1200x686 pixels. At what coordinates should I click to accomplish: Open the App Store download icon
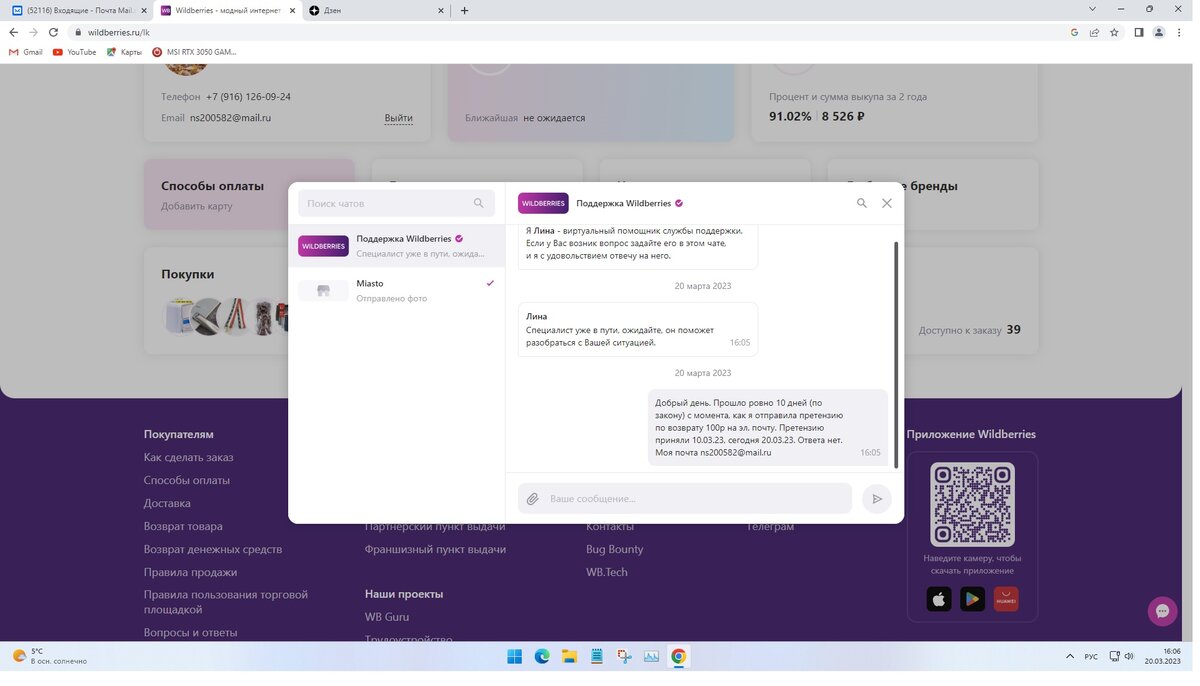[x=939, y=599]
